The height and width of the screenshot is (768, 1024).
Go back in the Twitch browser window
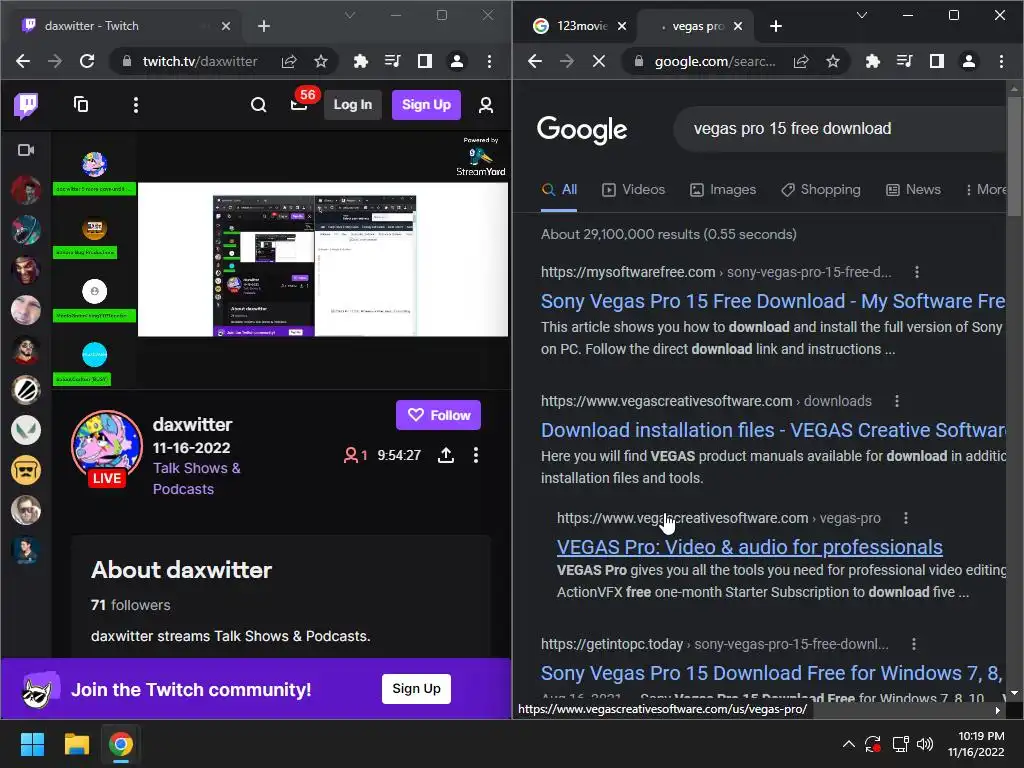tap(23, 61)
